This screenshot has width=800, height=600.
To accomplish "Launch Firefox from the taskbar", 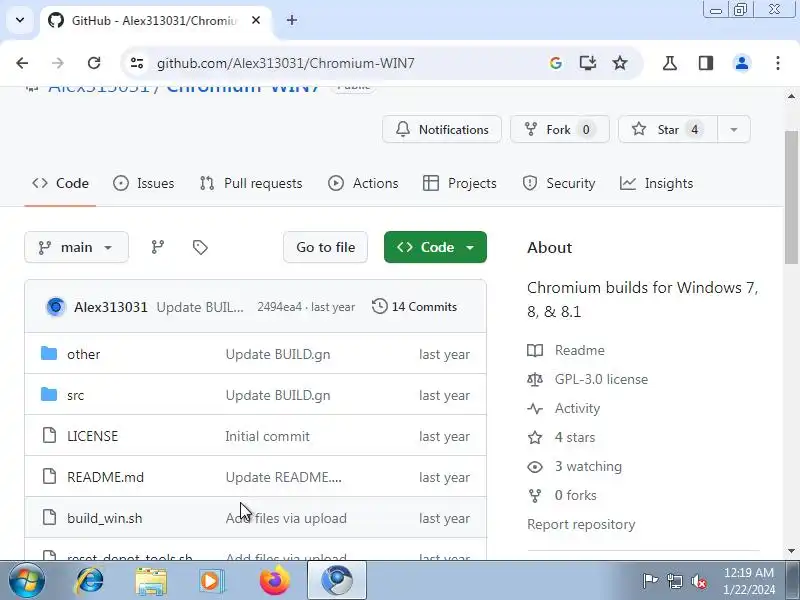I will (x=274, y=581).
